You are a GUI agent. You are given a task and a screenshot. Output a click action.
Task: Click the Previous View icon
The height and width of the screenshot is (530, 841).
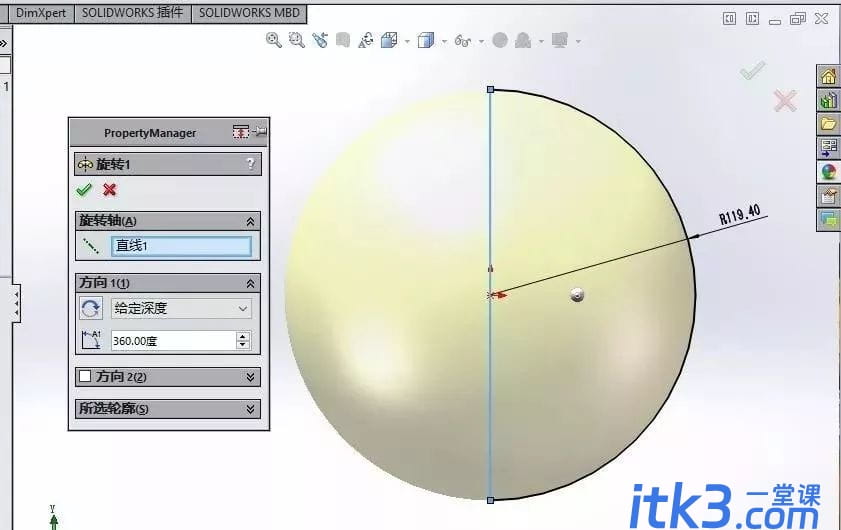pos(320,40)
